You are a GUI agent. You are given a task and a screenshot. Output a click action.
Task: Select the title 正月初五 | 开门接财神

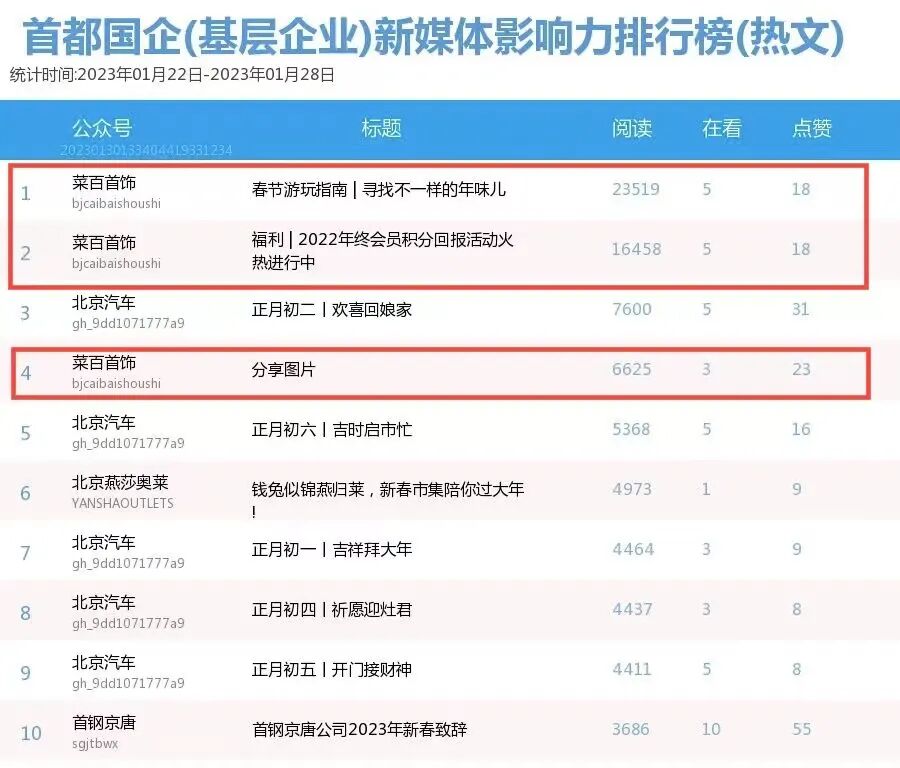(x=332, y=669)
